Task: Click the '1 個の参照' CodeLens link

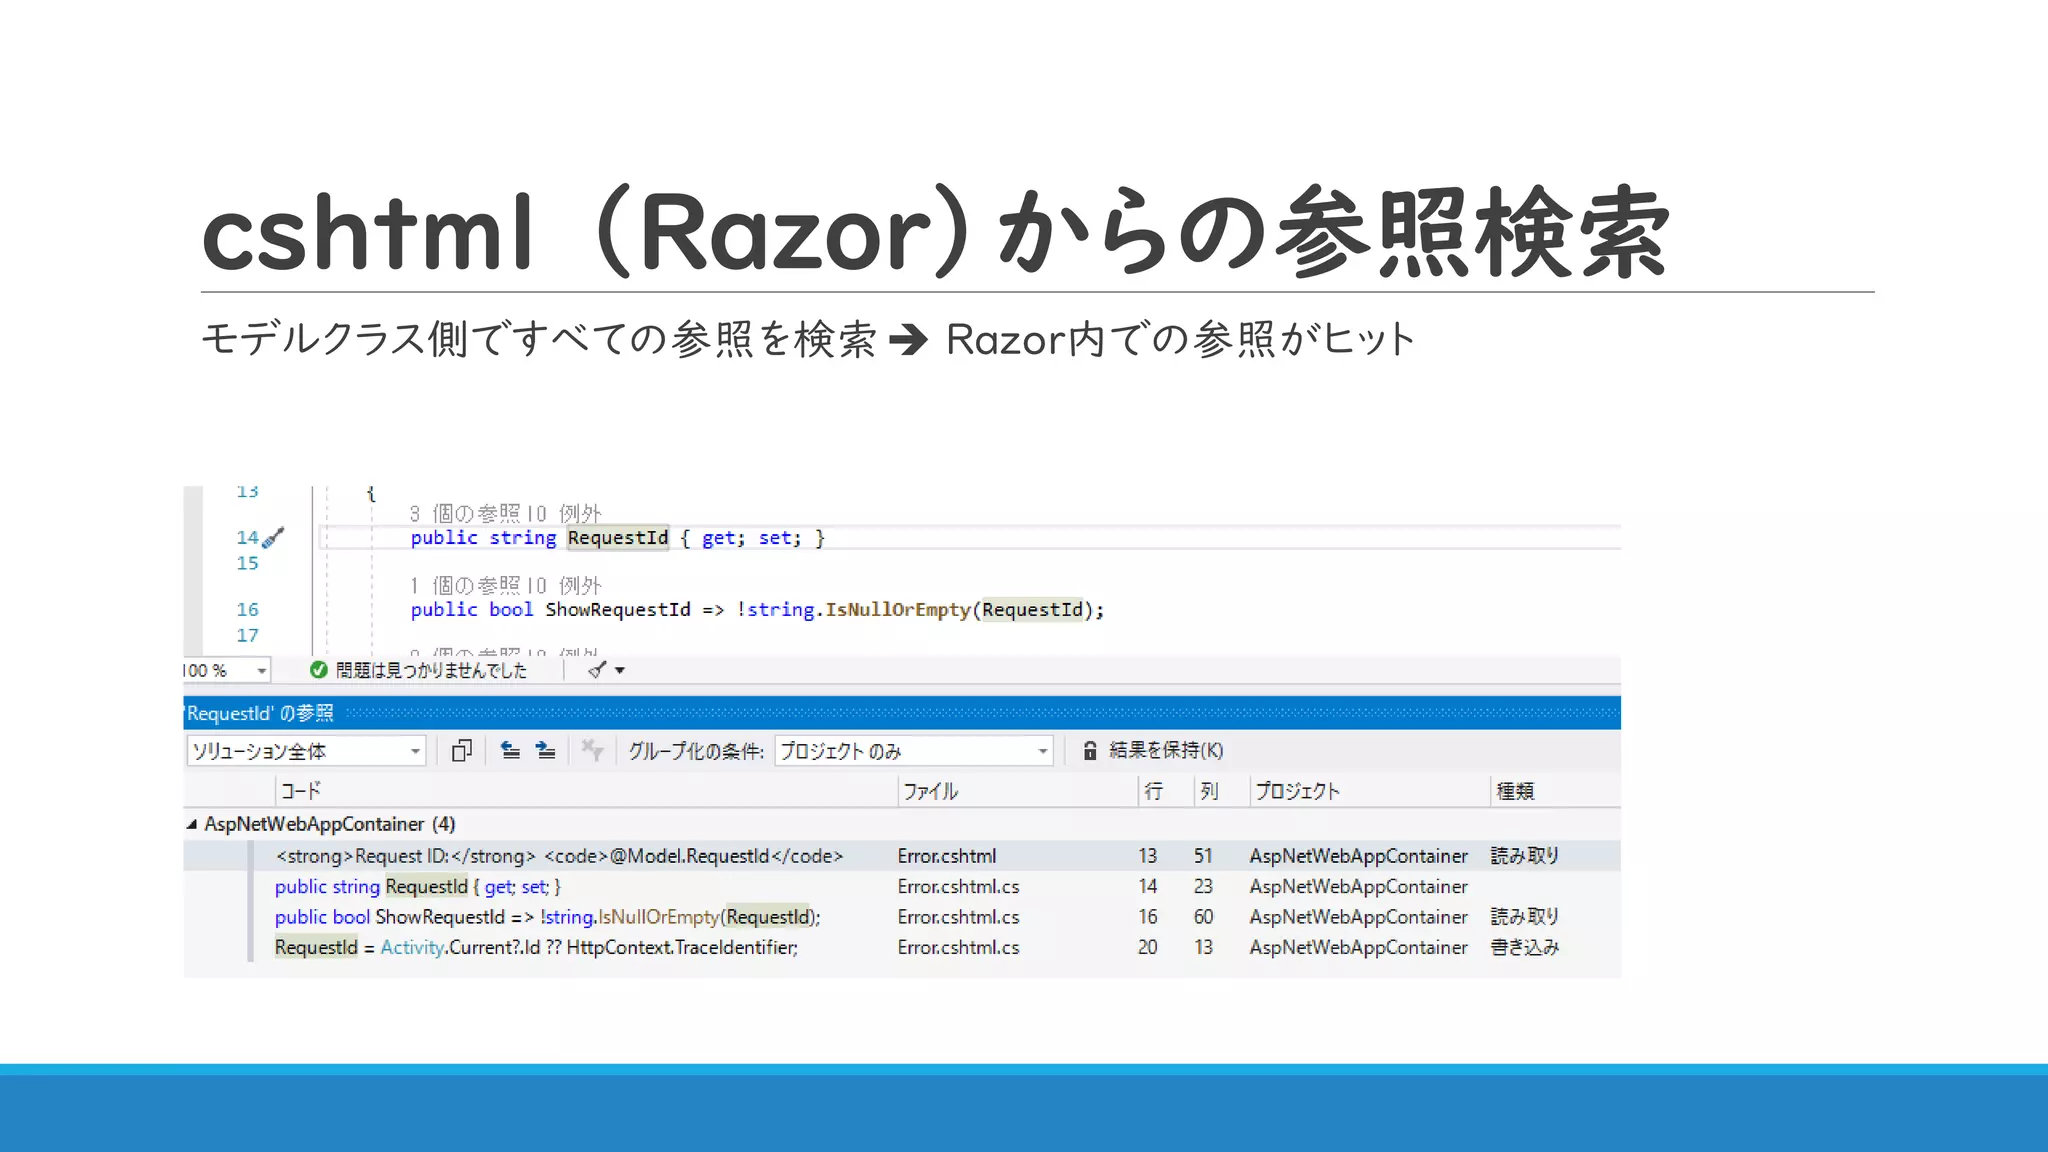Action: (x=465, y=585)
